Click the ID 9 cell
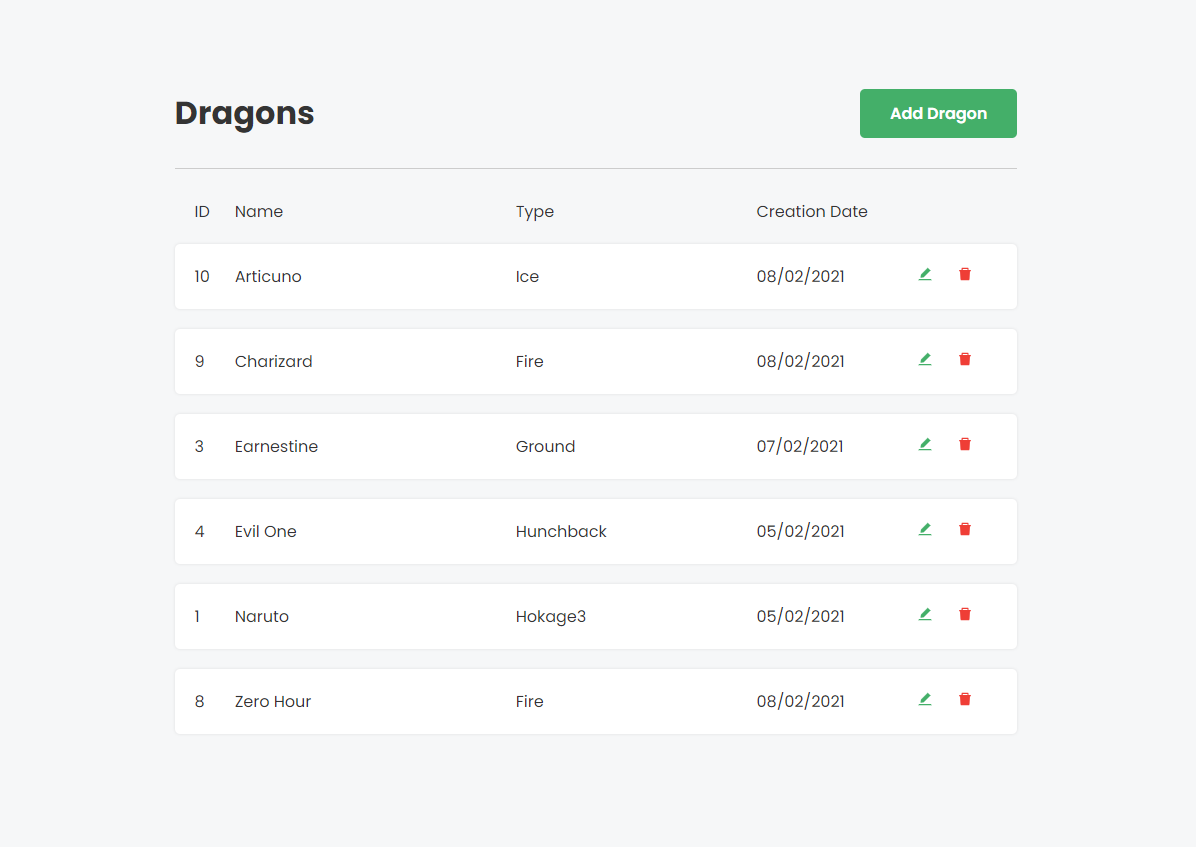1196x847 pixels. click(x=199, y=362)
